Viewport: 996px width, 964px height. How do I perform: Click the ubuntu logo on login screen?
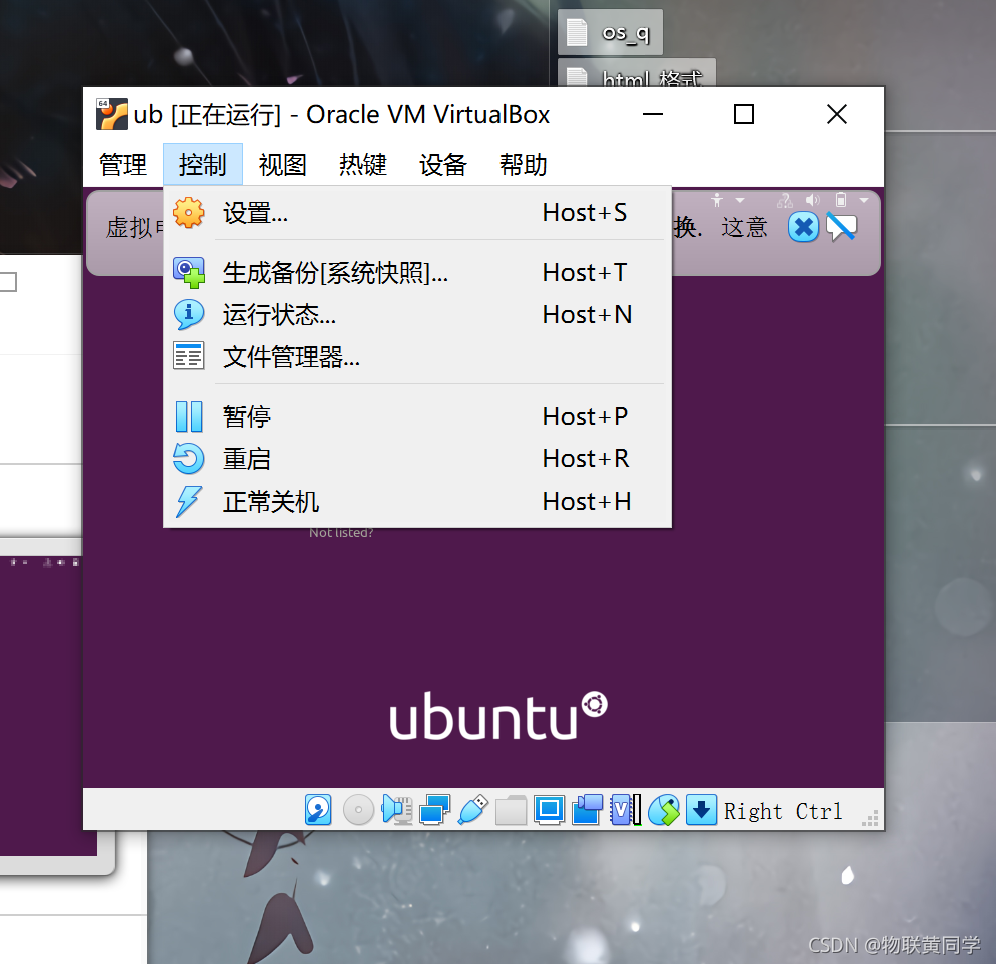(499, 716)
